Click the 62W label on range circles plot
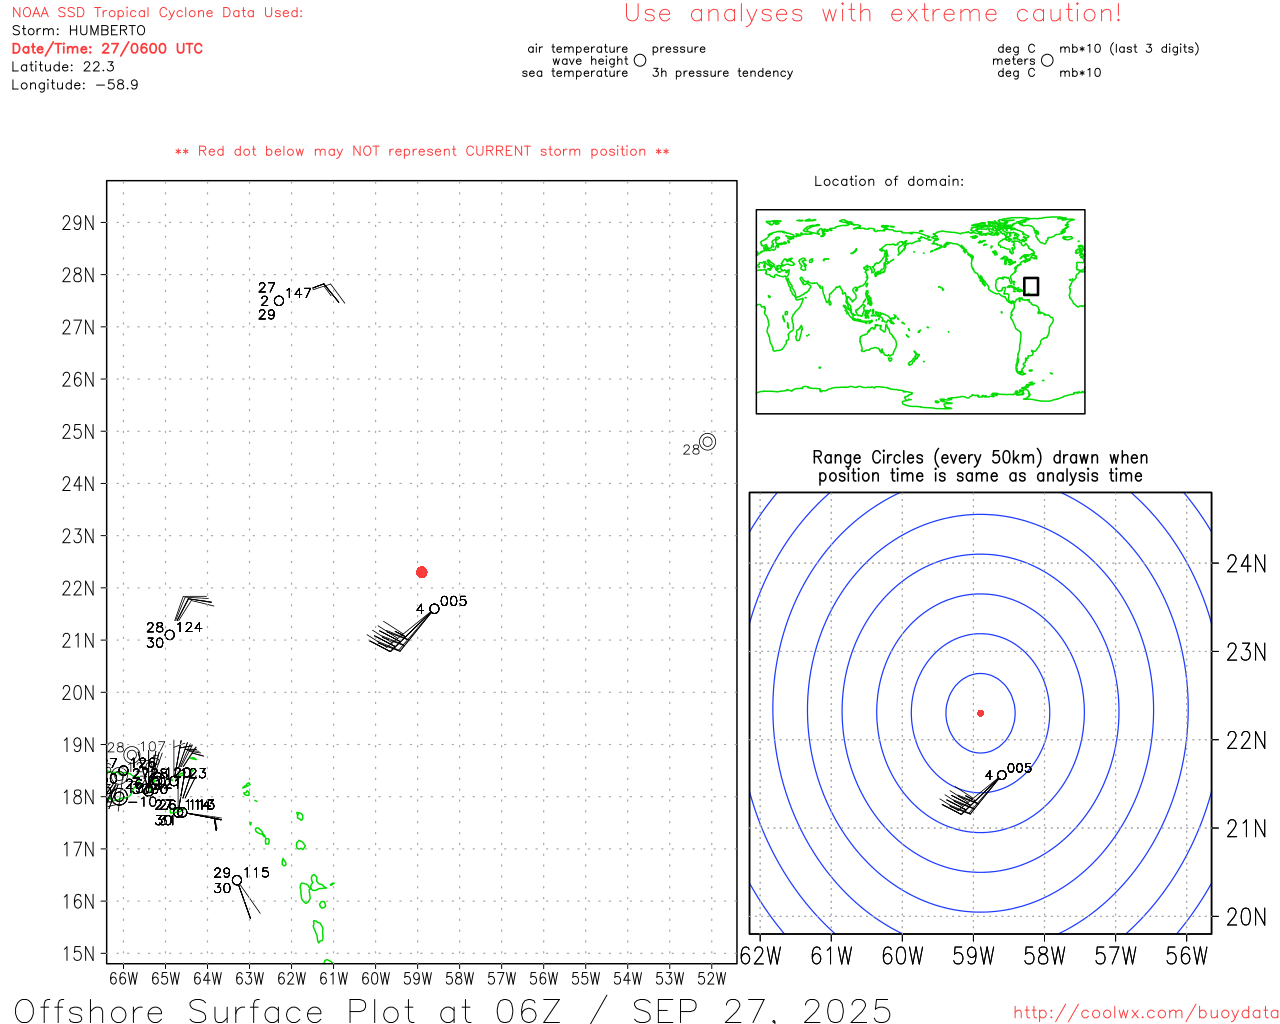Image resolution: width=1280 pixels, height=1024 pixels. click(x=761, y=956)
